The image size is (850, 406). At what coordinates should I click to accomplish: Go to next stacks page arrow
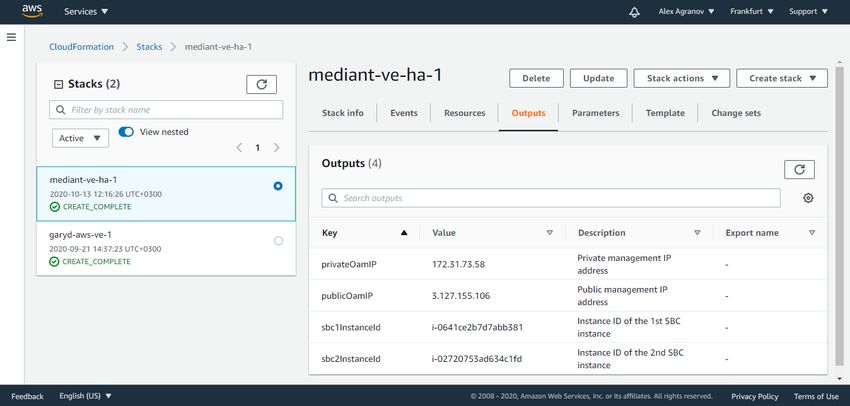click(276, 147)
